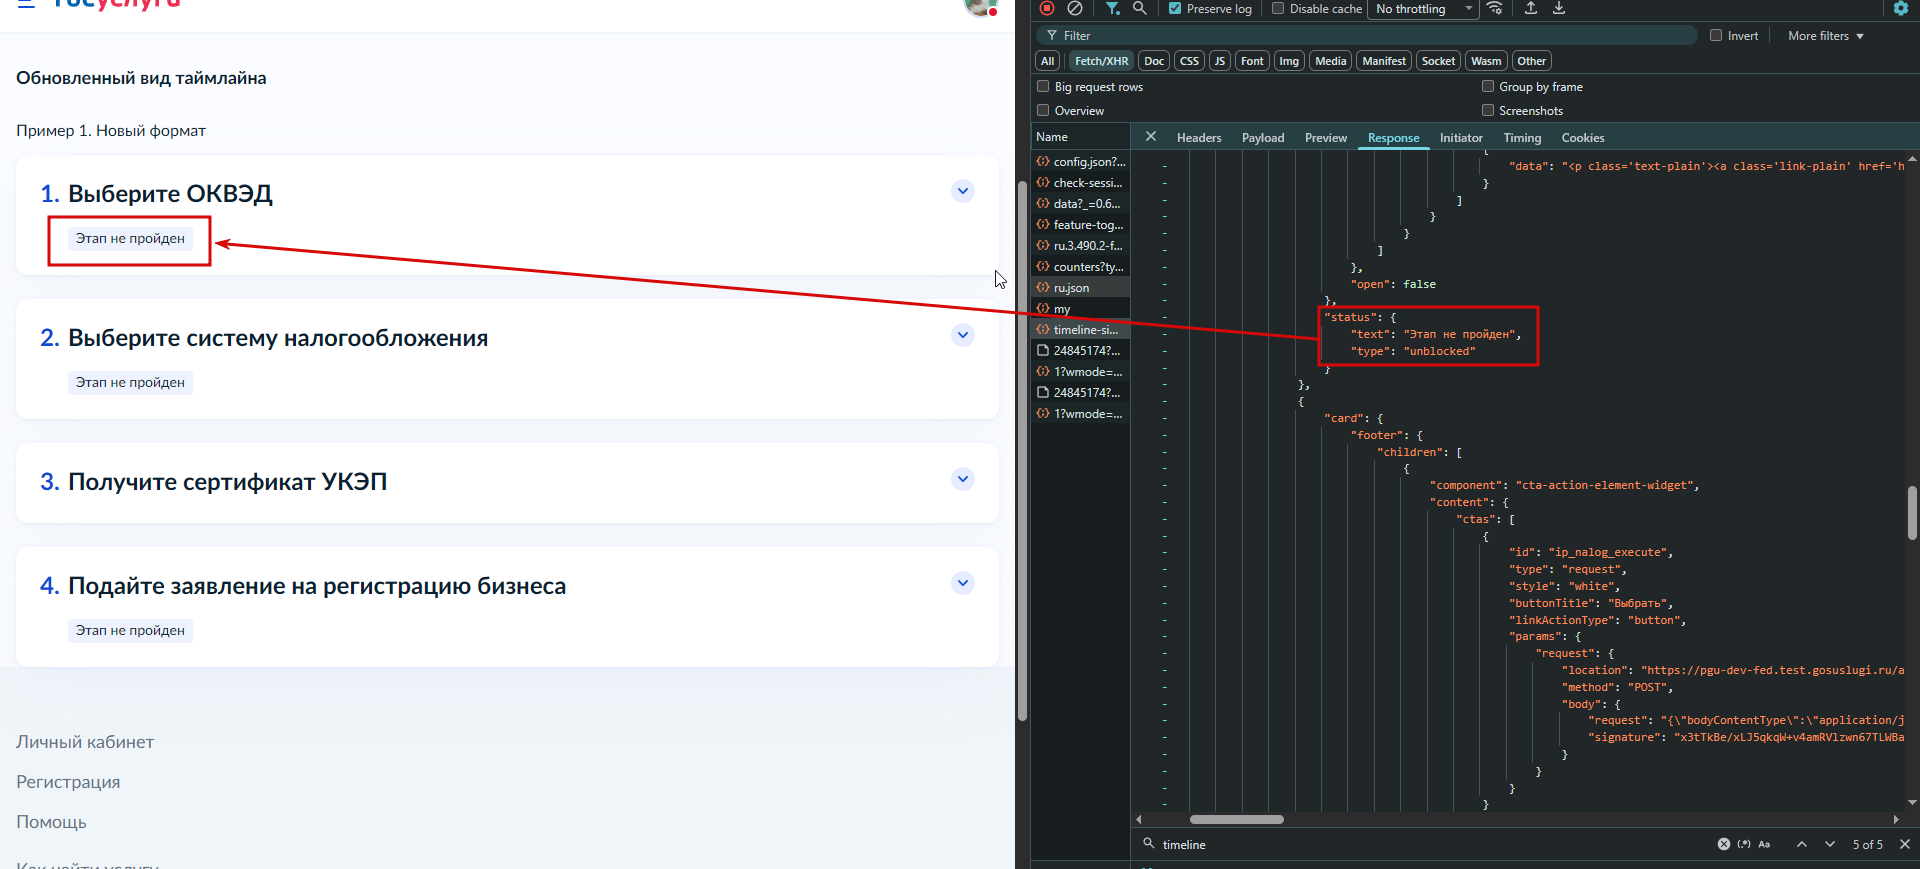This screenshot has height=869, width=1920.
Task: Select the check-sessi... request
Action: [1081, 183]
